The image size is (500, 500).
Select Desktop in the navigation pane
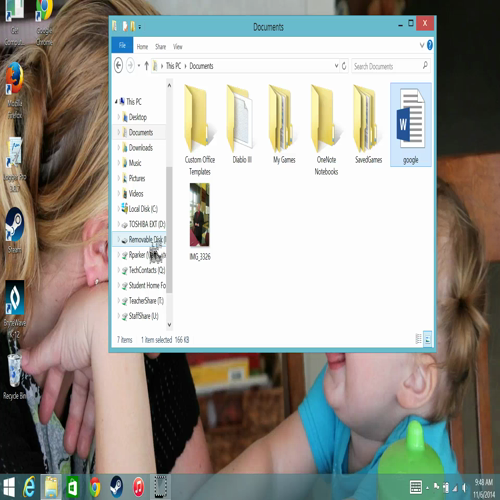(x=138, y=117)
